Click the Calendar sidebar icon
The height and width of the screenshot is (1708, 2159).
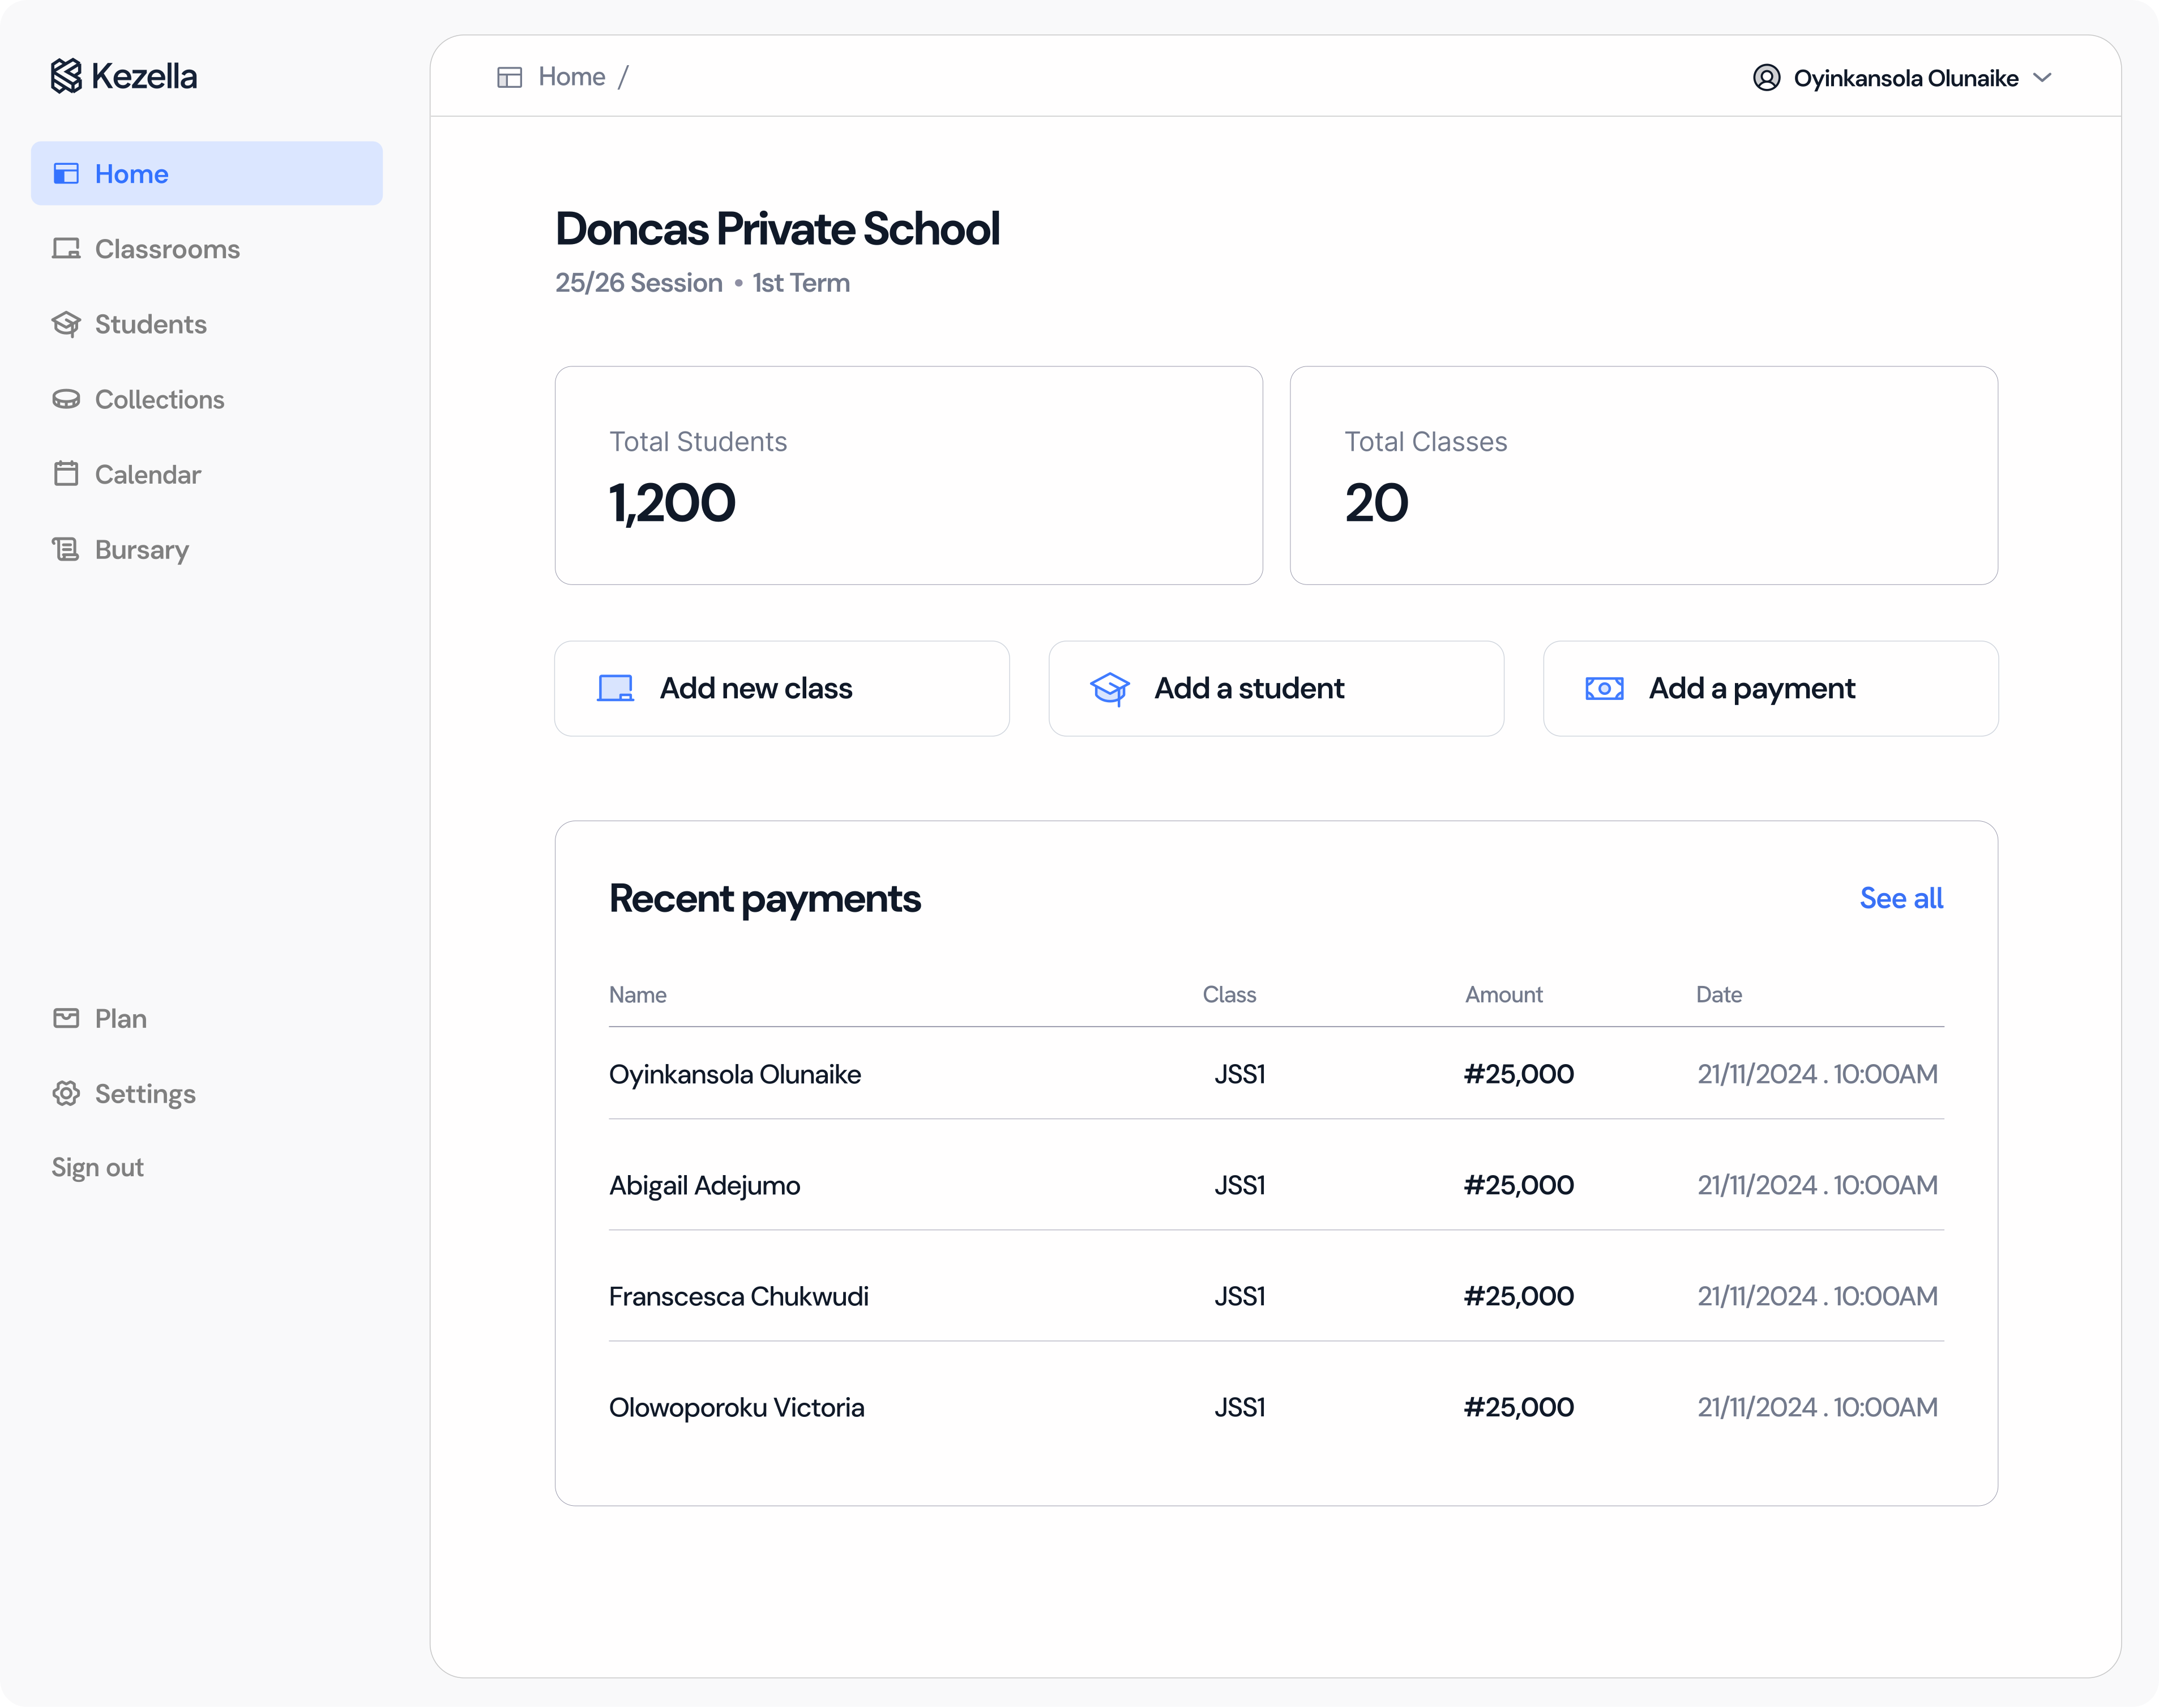(66, 474)
